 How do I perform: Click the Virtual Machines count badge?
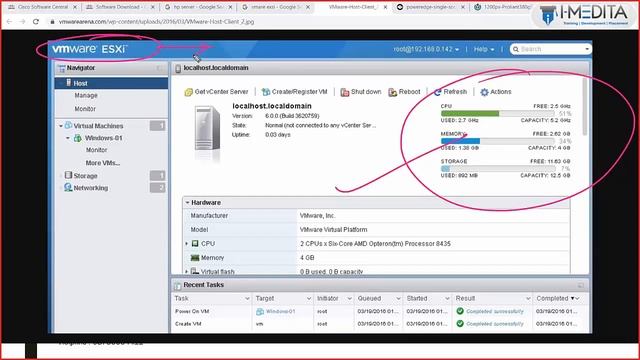[157, 126]
